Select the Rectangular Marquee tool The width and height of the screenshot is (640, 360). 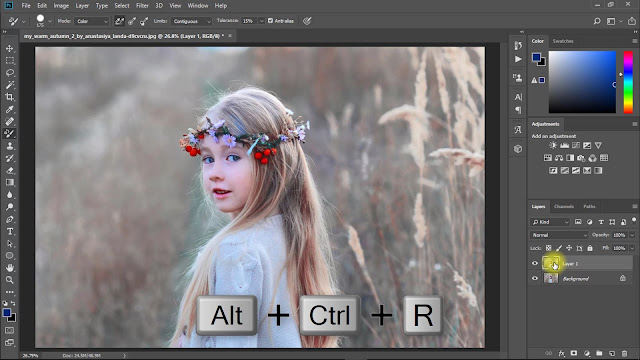(9, 61)
